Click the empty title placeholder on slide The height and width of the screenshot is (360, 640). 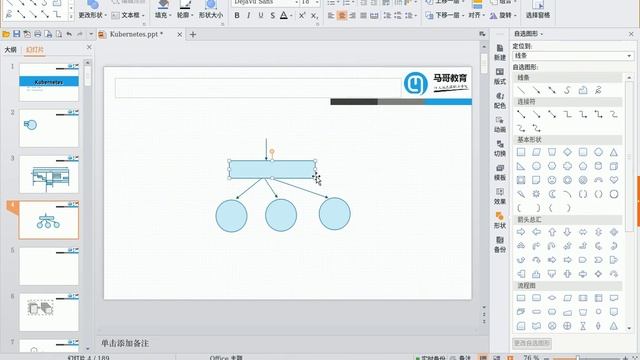click(x=258, y=88)
